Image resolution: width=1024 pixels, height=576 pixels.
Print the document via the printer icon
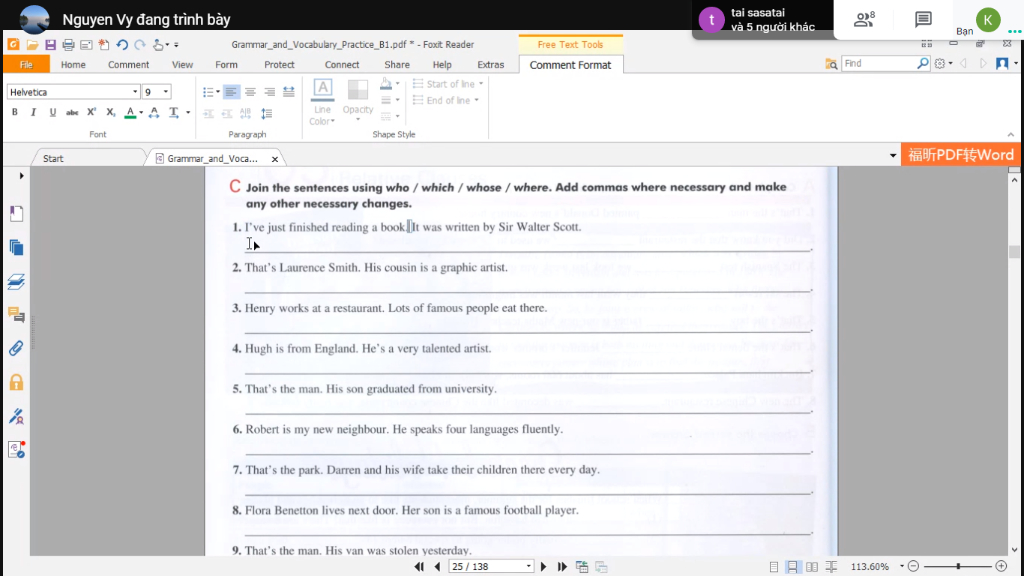(x=68, y=44)
